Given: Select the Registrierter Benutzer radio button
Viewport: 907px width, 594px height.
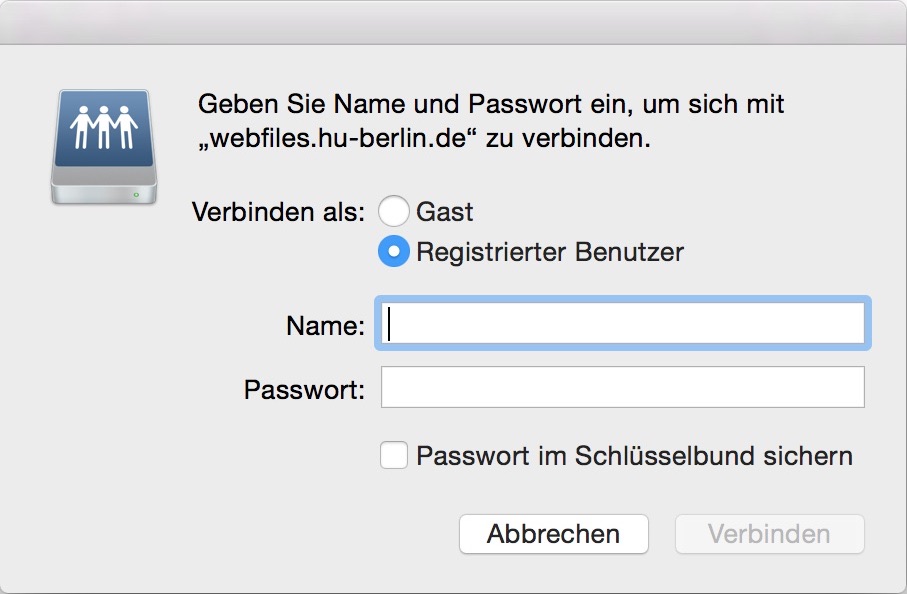Looking at the screenshot, I should pyautogui.click(x=393, y=252).
